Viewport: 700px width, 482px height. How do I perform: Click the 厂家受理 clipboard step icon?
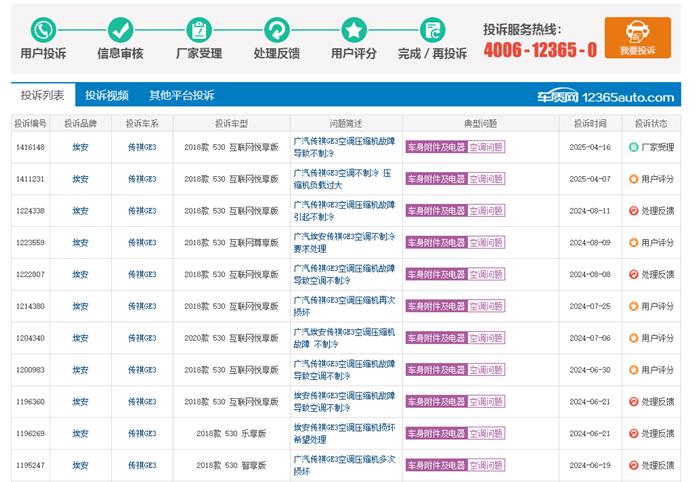coord(199,30)
